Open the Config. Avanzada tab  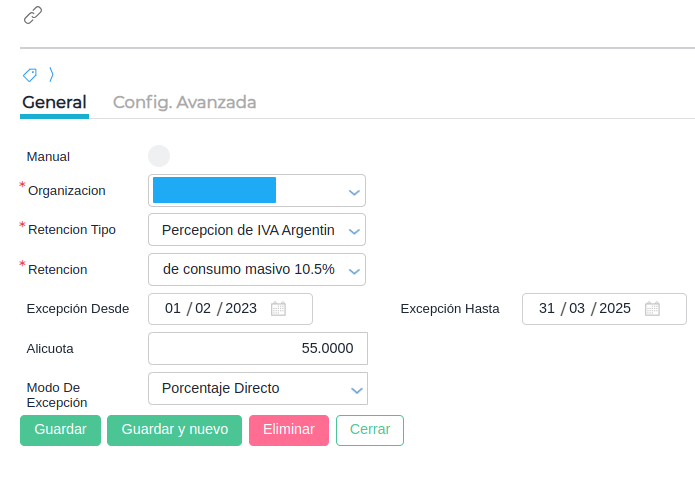184,102
